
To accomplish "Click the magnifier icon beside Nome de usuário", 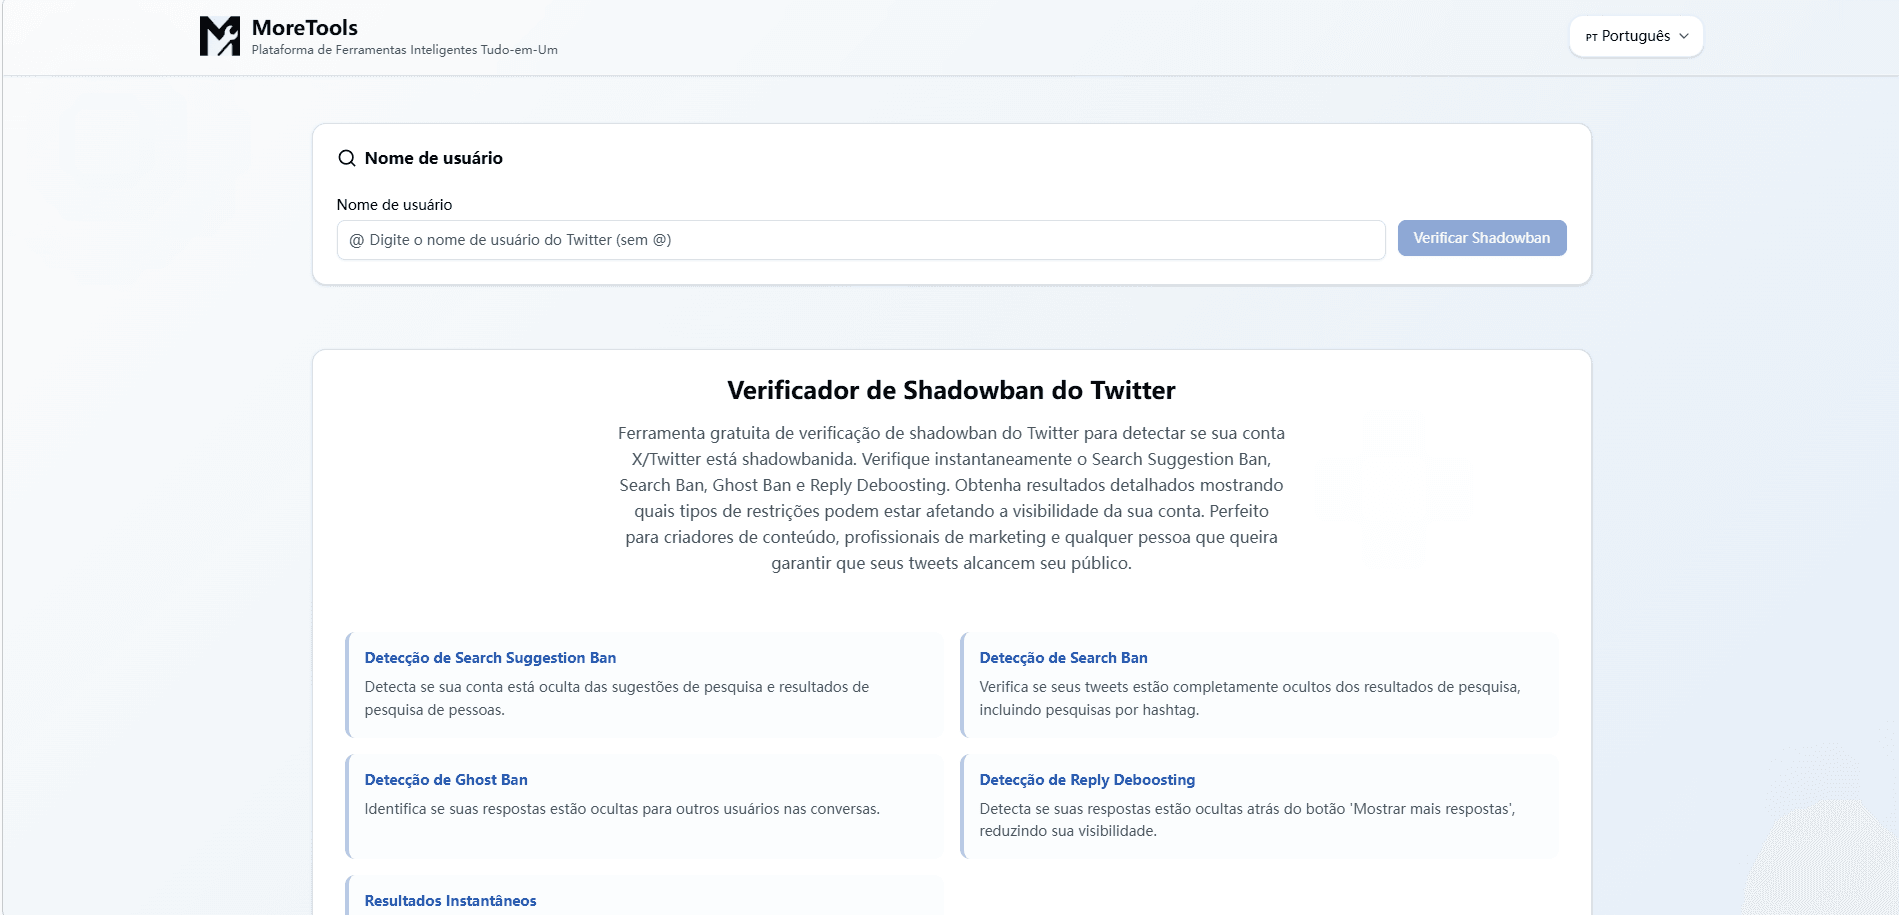I will pyautogui.click(x=347, y=158).
